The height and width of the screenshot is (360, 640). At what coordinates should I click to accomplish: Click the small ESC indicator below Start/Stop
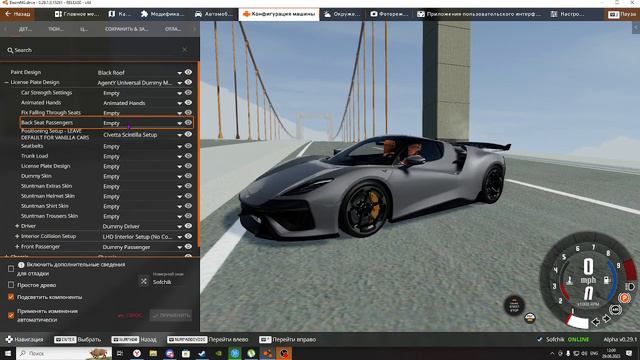click(x=530, y=318)
